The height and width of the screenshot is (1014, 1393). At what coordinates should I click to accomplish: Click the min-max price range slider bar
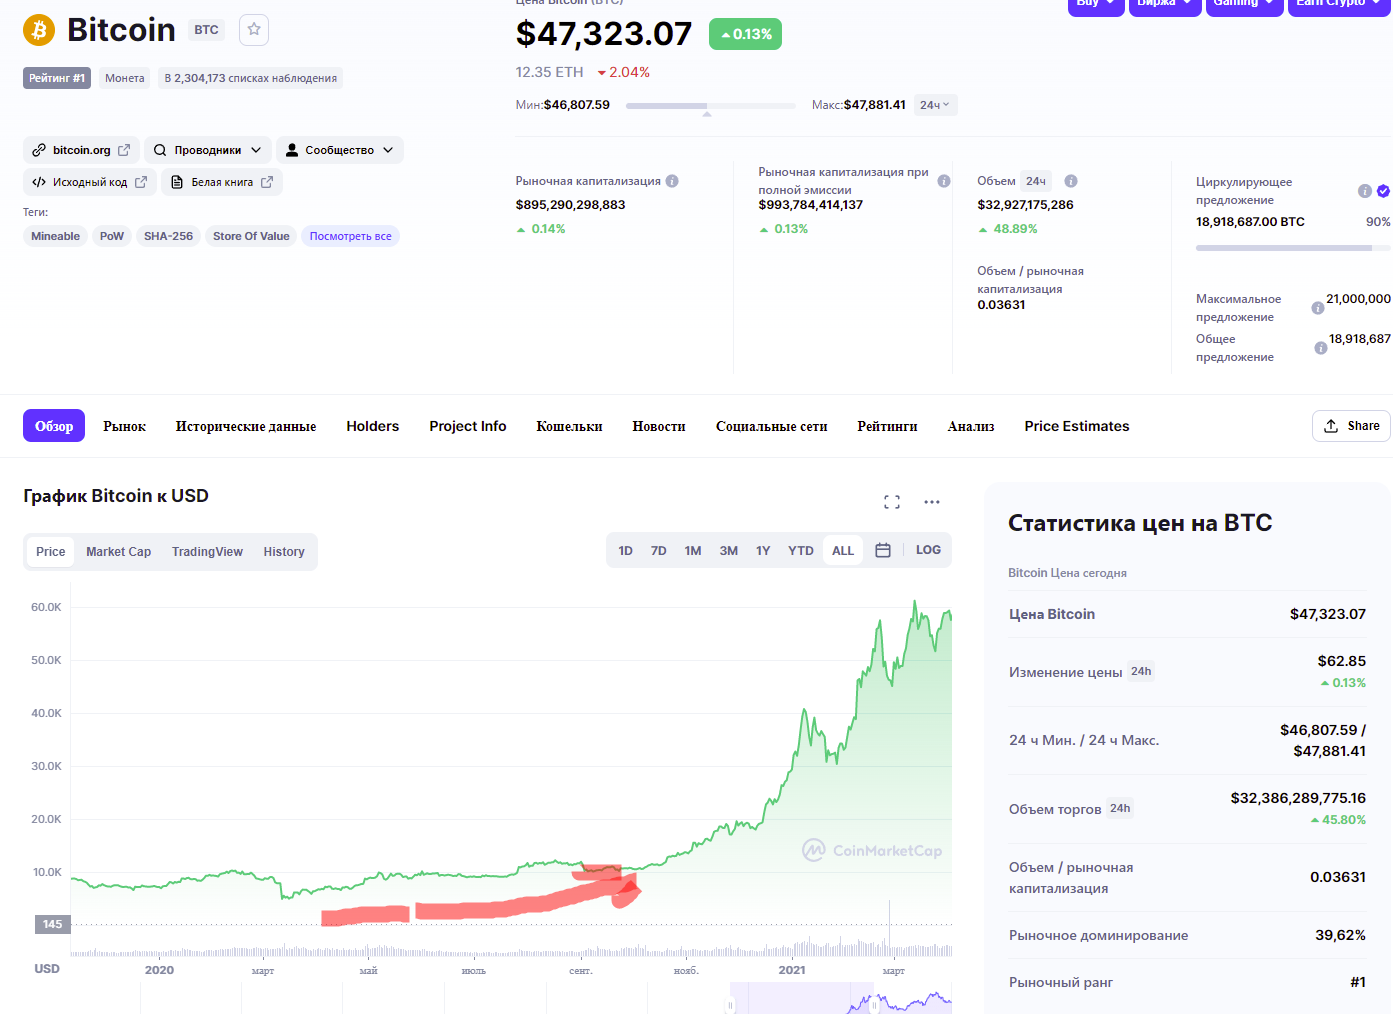711,105
